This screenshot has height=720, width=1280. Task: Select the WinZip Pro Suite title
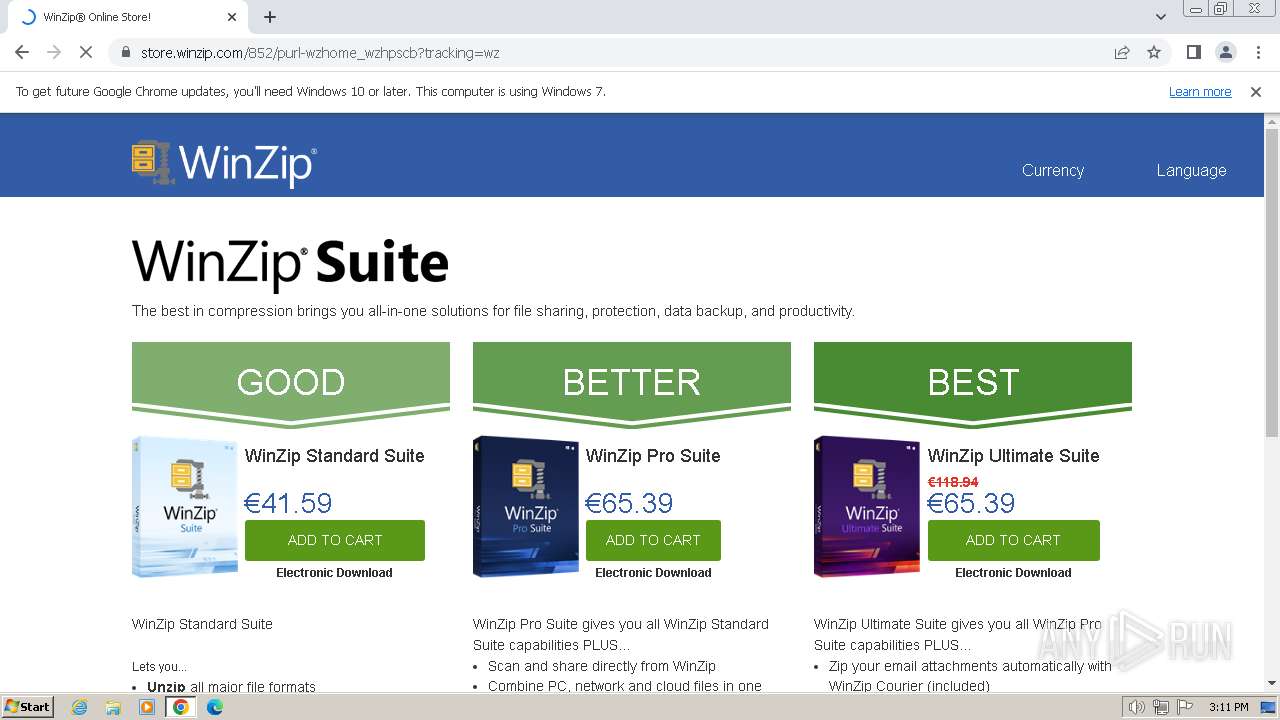pyautogui.click(x=653, y=456)
